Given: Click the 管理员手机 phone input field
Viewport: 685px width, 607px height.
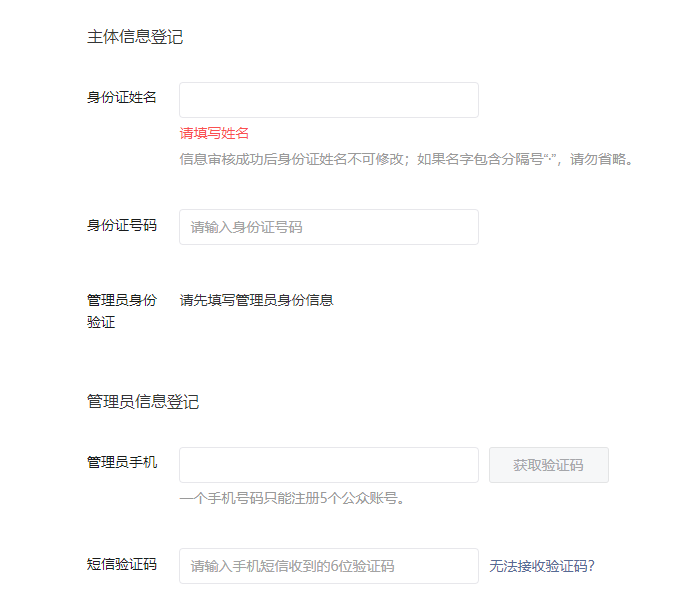Looking at the screenshot, I should coord(328,465).
